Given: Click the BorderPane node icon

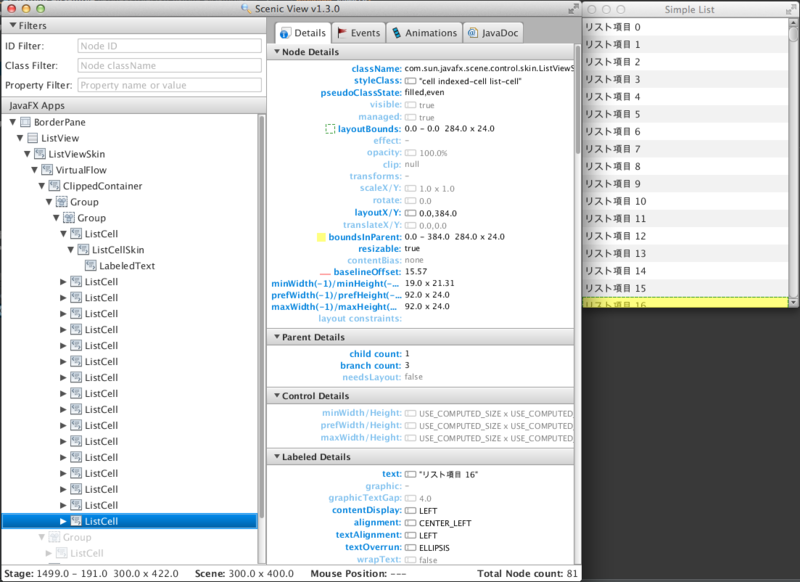Looking at the screenshot, I should 26,122.
